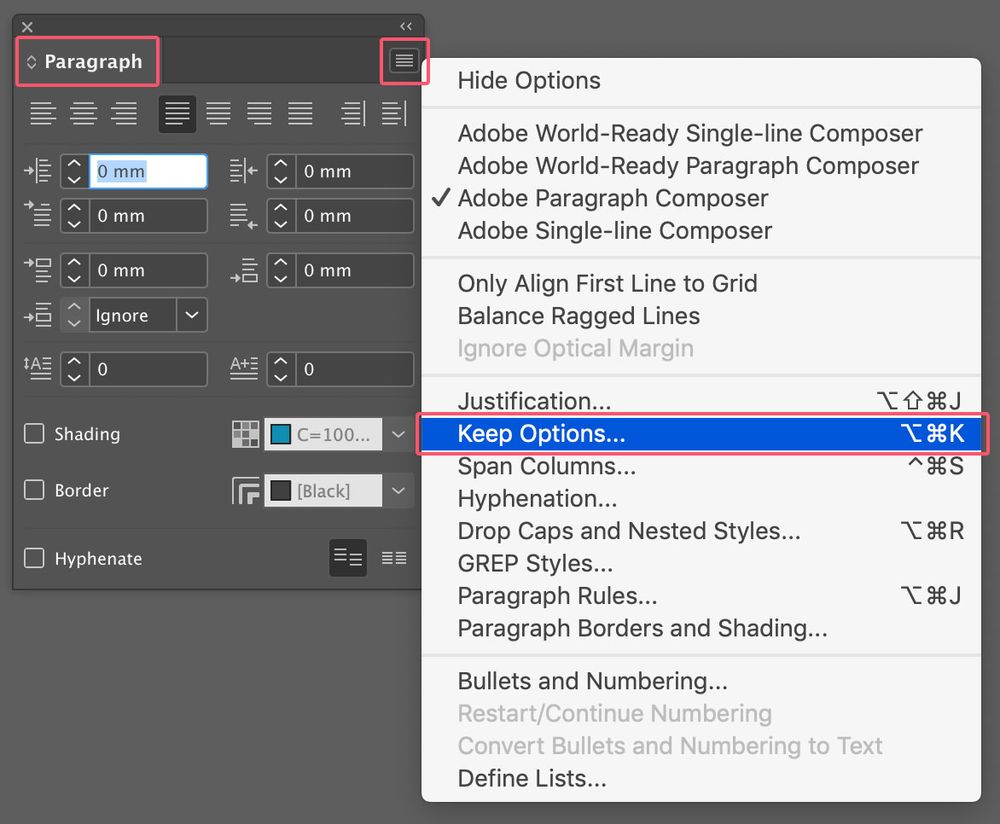Click Hide Options at the top of the menu

click(x=528, y=80)
